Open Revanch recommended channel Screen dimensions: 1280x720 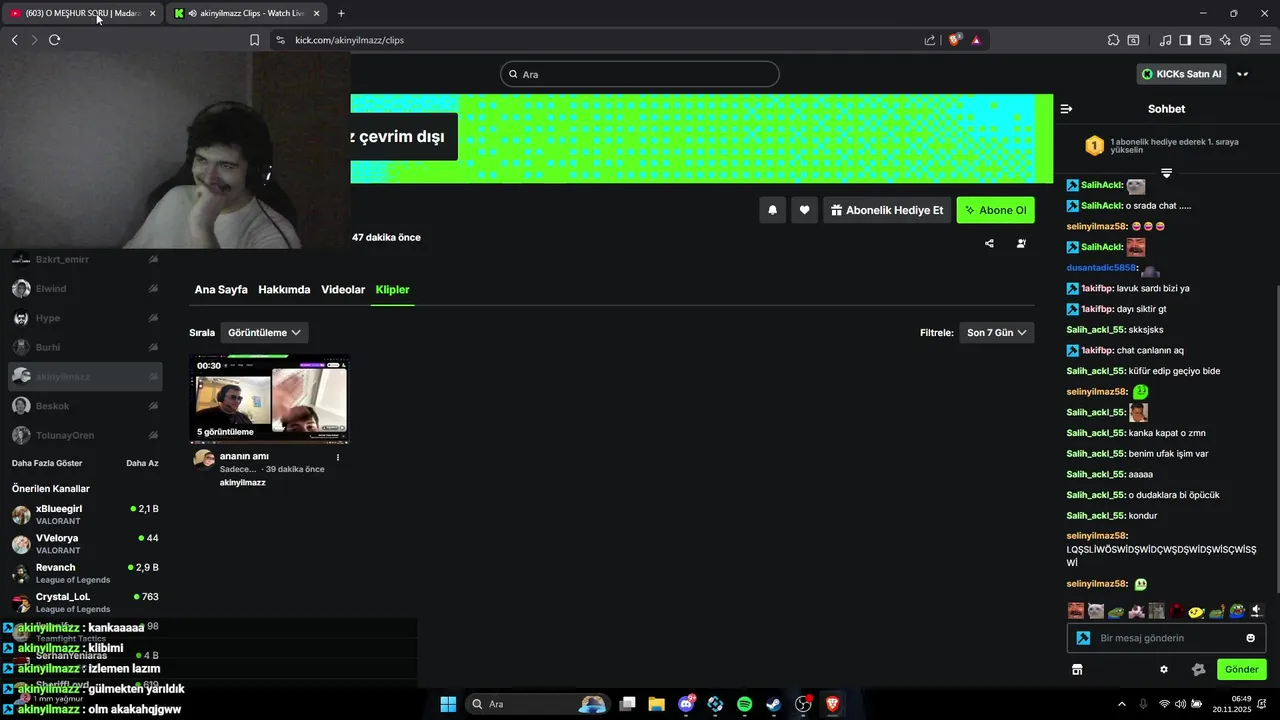pyautogui.click(x=86, y=574)
